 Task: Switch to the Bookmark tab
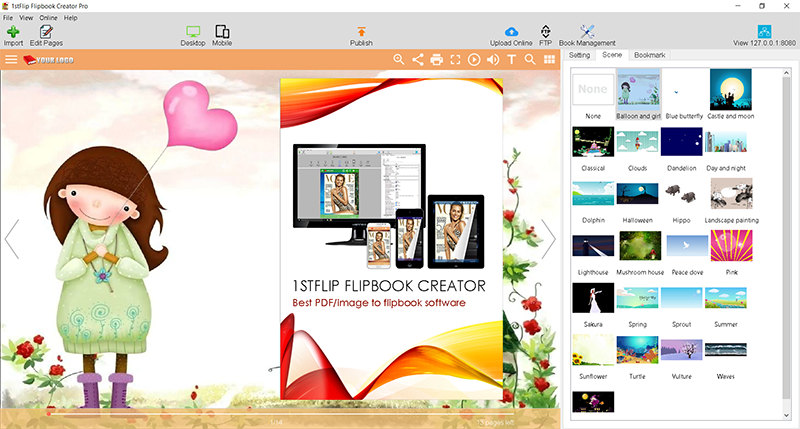pos(649,55)
